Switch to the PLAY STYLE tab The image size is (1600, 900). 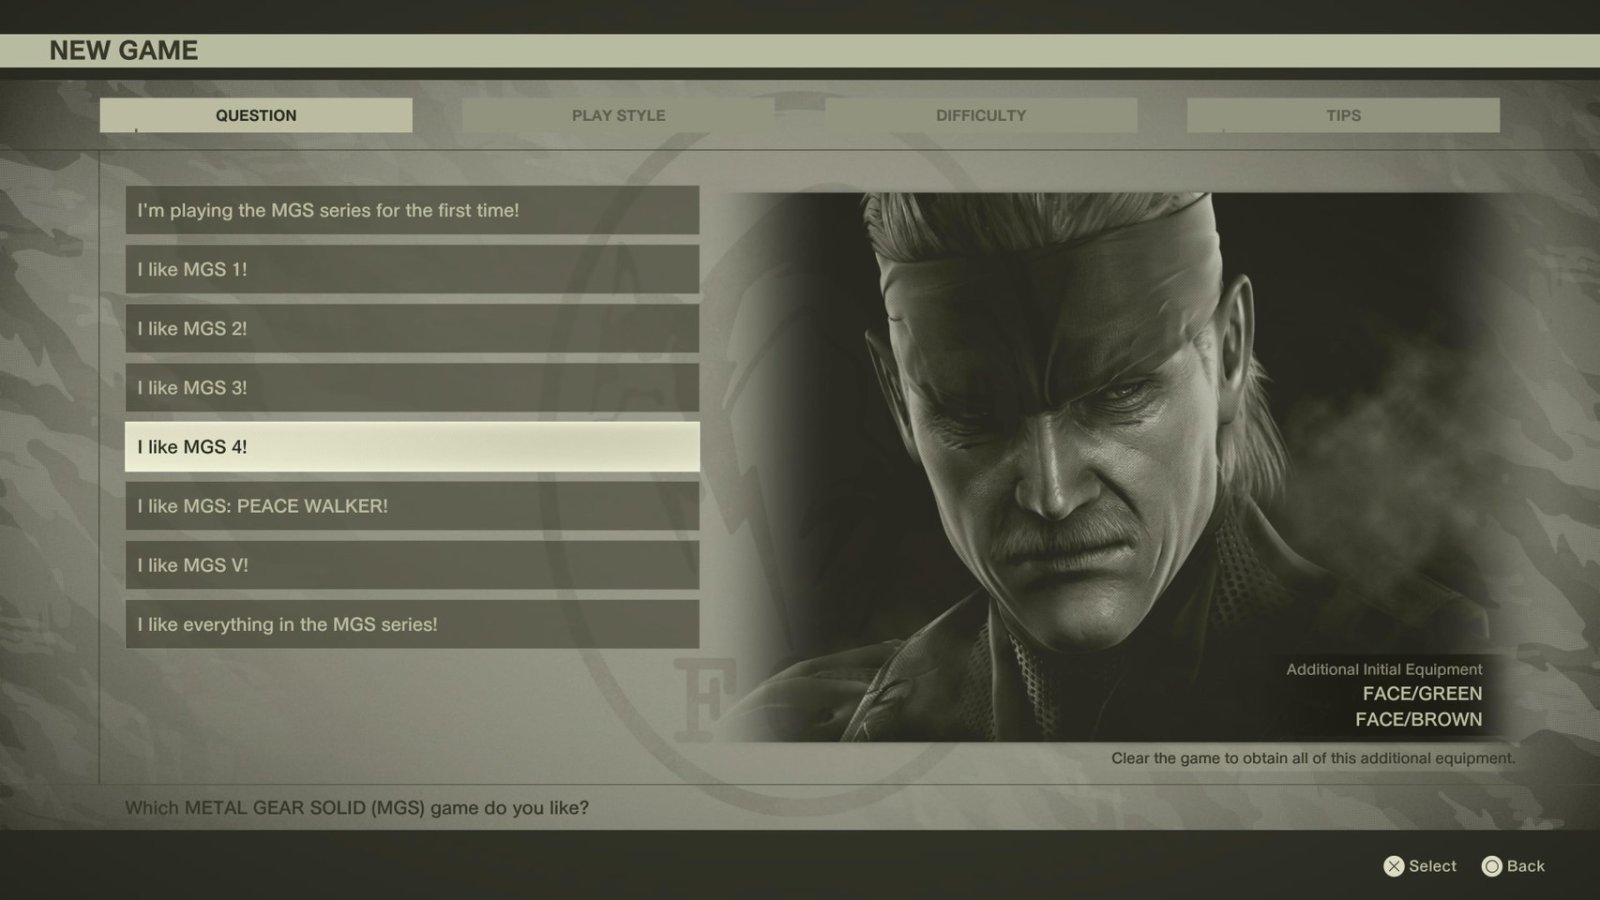point(618,115)
